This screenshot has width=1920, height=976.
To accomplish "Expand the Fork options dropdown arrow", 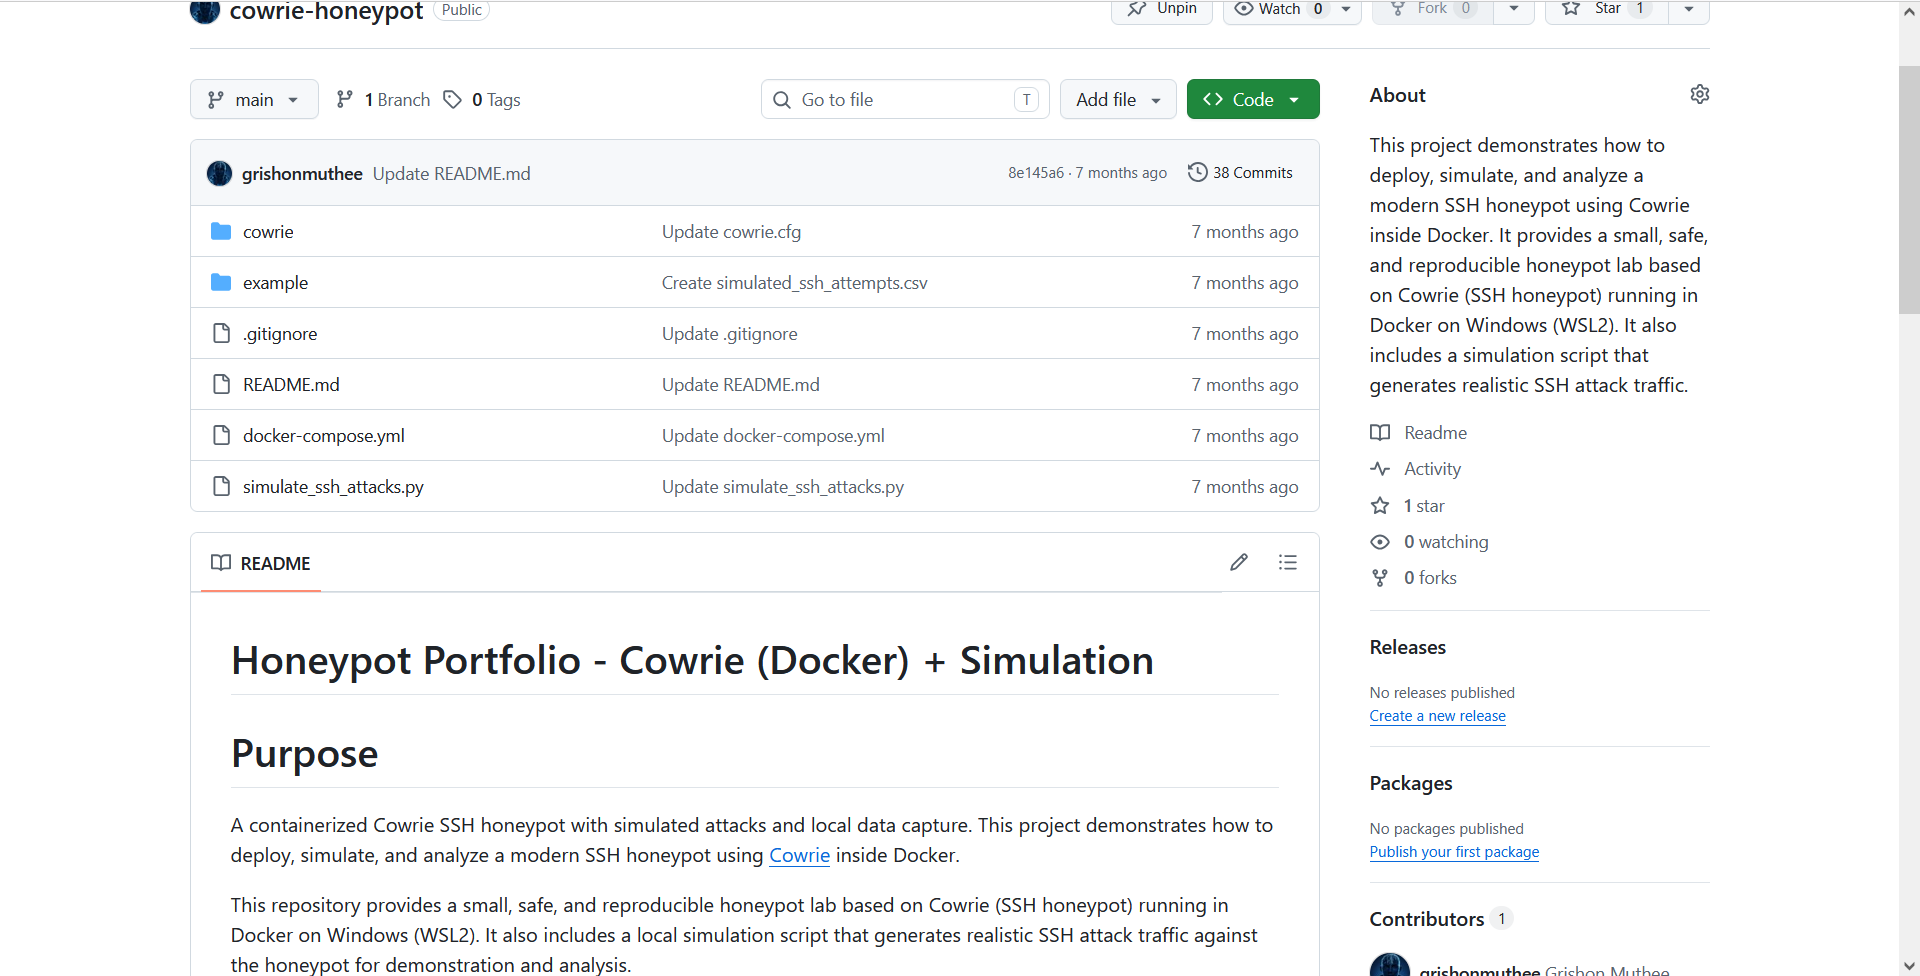I will coord(1514,9).
